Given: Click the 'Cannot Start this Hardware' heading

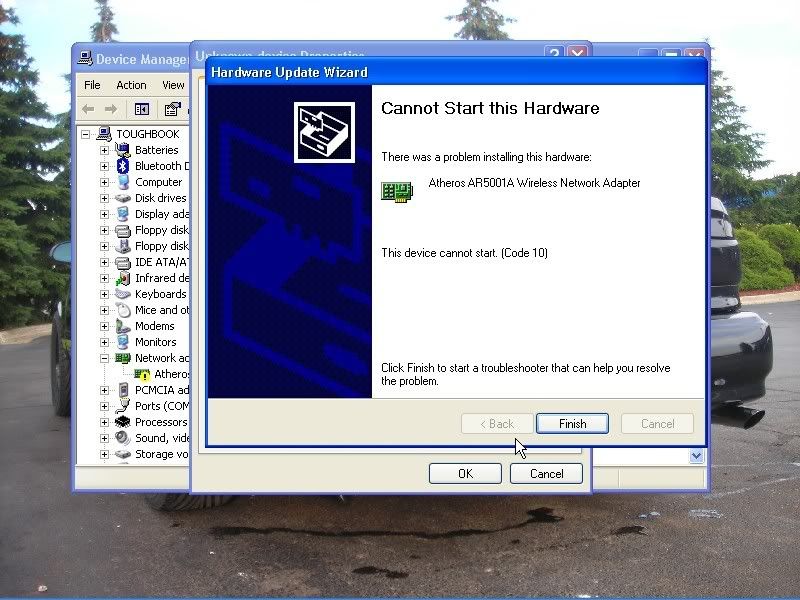Looking at the screenshot, I should tap(490, 108).
